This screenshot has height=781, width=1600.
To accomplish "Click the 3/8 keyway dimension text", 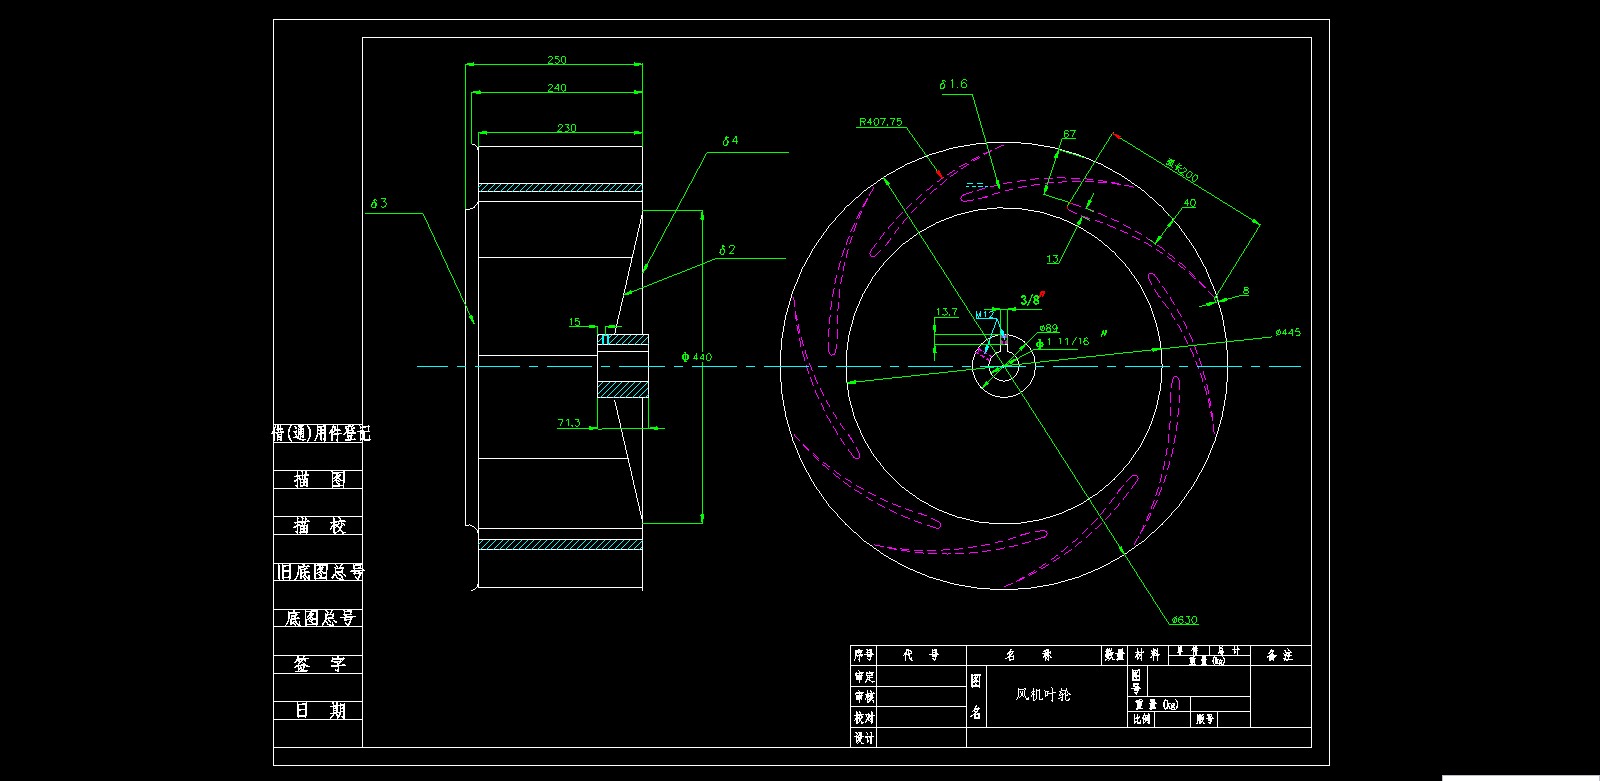I will [x=1029, y=300].
